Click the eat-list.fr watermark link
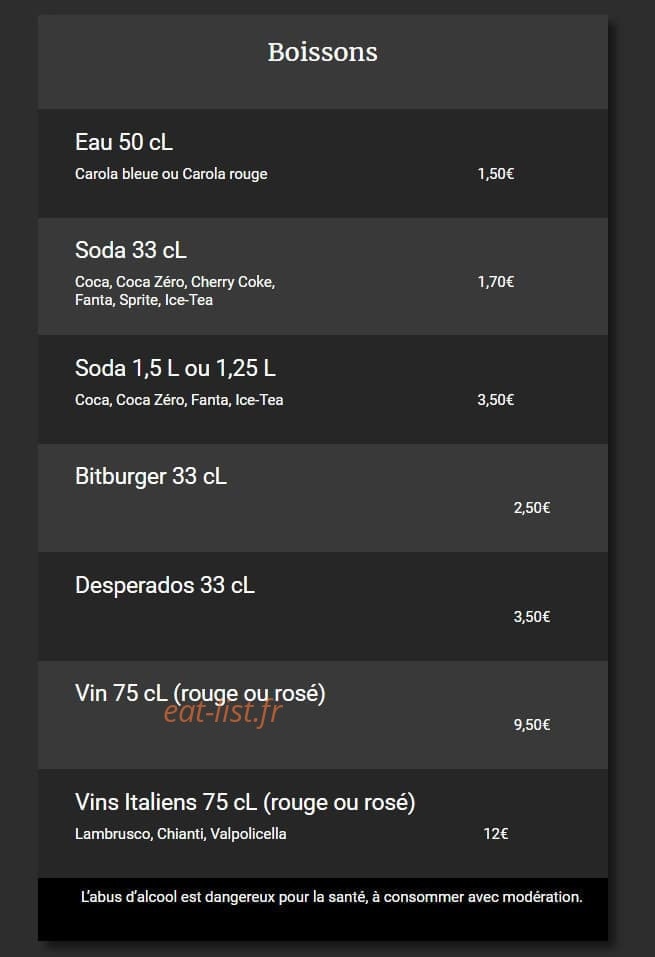Viewport: 655px width, 957px height. coord(223,712)
